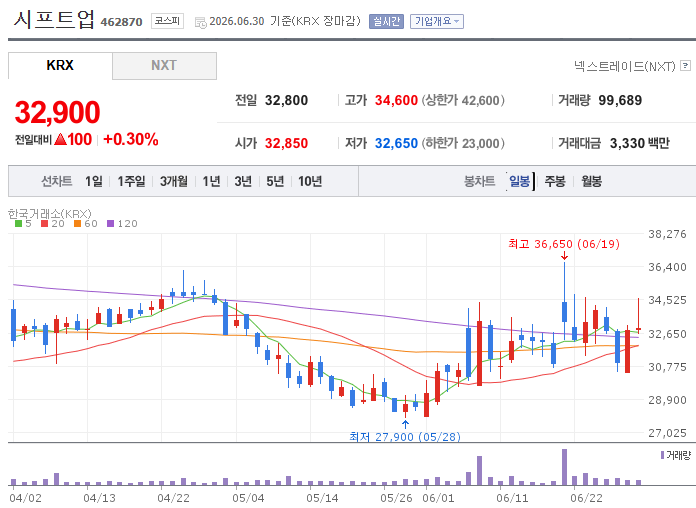Click the 최저 27,900 (05/28) chart label
This screenshot has width=696, height=508.
click(405, 437)
